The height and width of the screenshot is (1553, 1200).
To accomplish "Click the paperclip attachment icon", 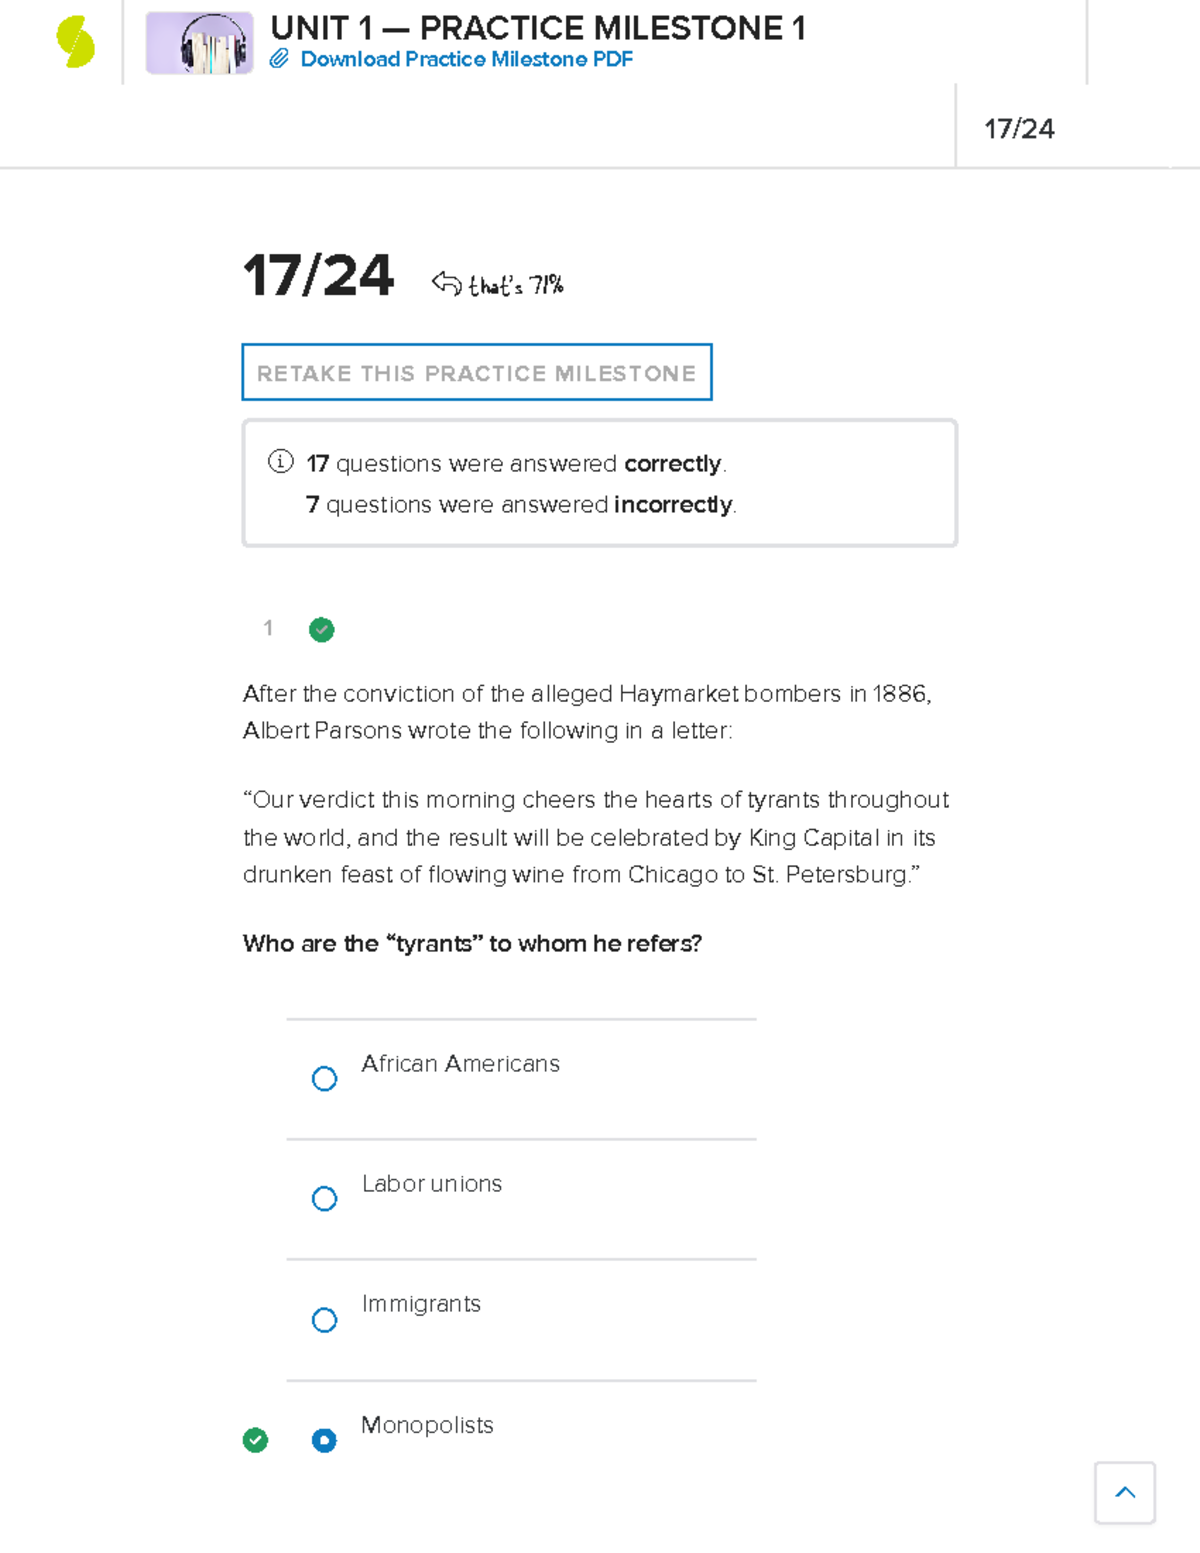I will 279,59.
